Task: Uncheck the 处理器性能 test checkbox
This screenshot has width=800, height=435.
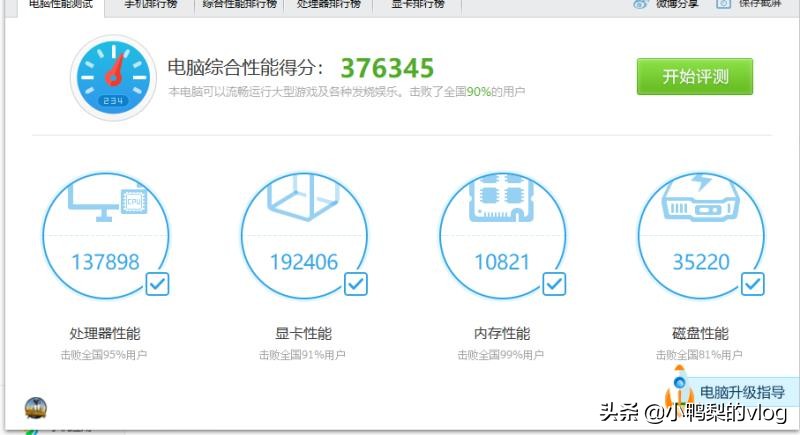Action: click(x=157, y=284)
